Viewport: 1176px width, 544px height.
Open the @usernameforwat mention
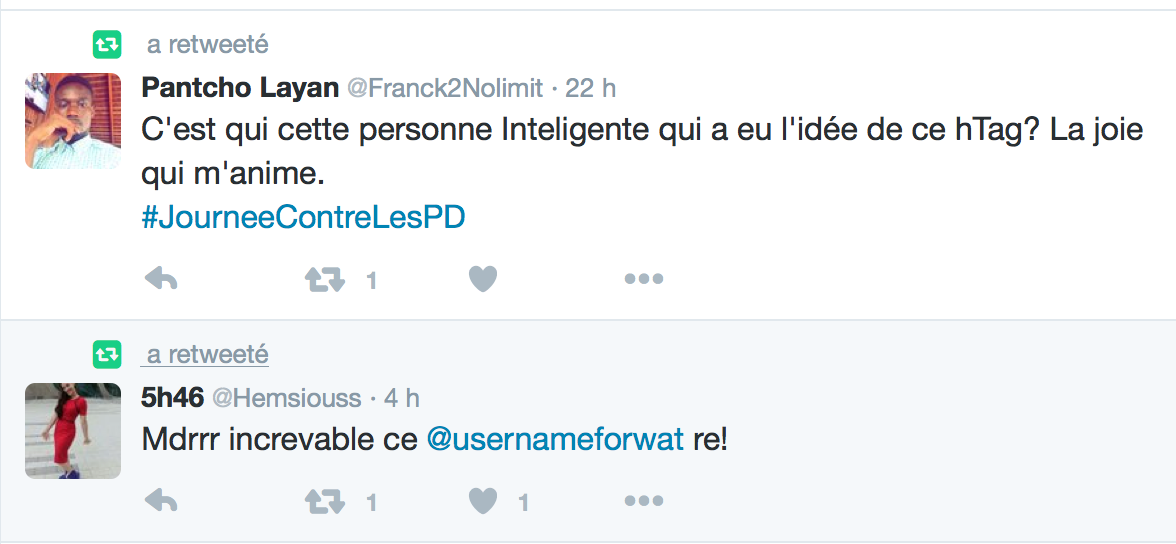[x=555, y=439]
